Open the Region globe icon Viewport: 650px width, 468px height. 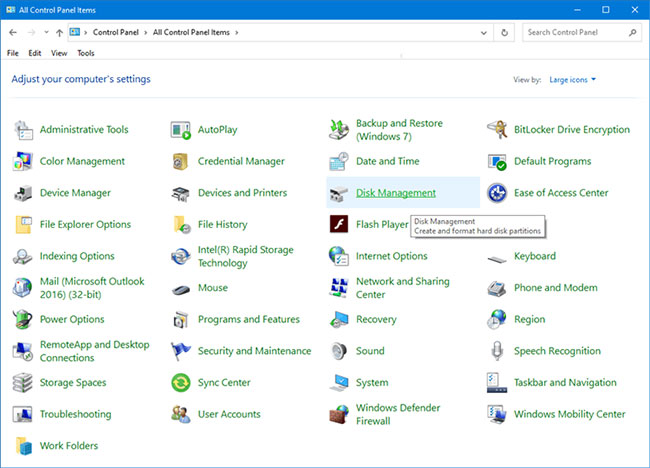[x=497, y=320]
